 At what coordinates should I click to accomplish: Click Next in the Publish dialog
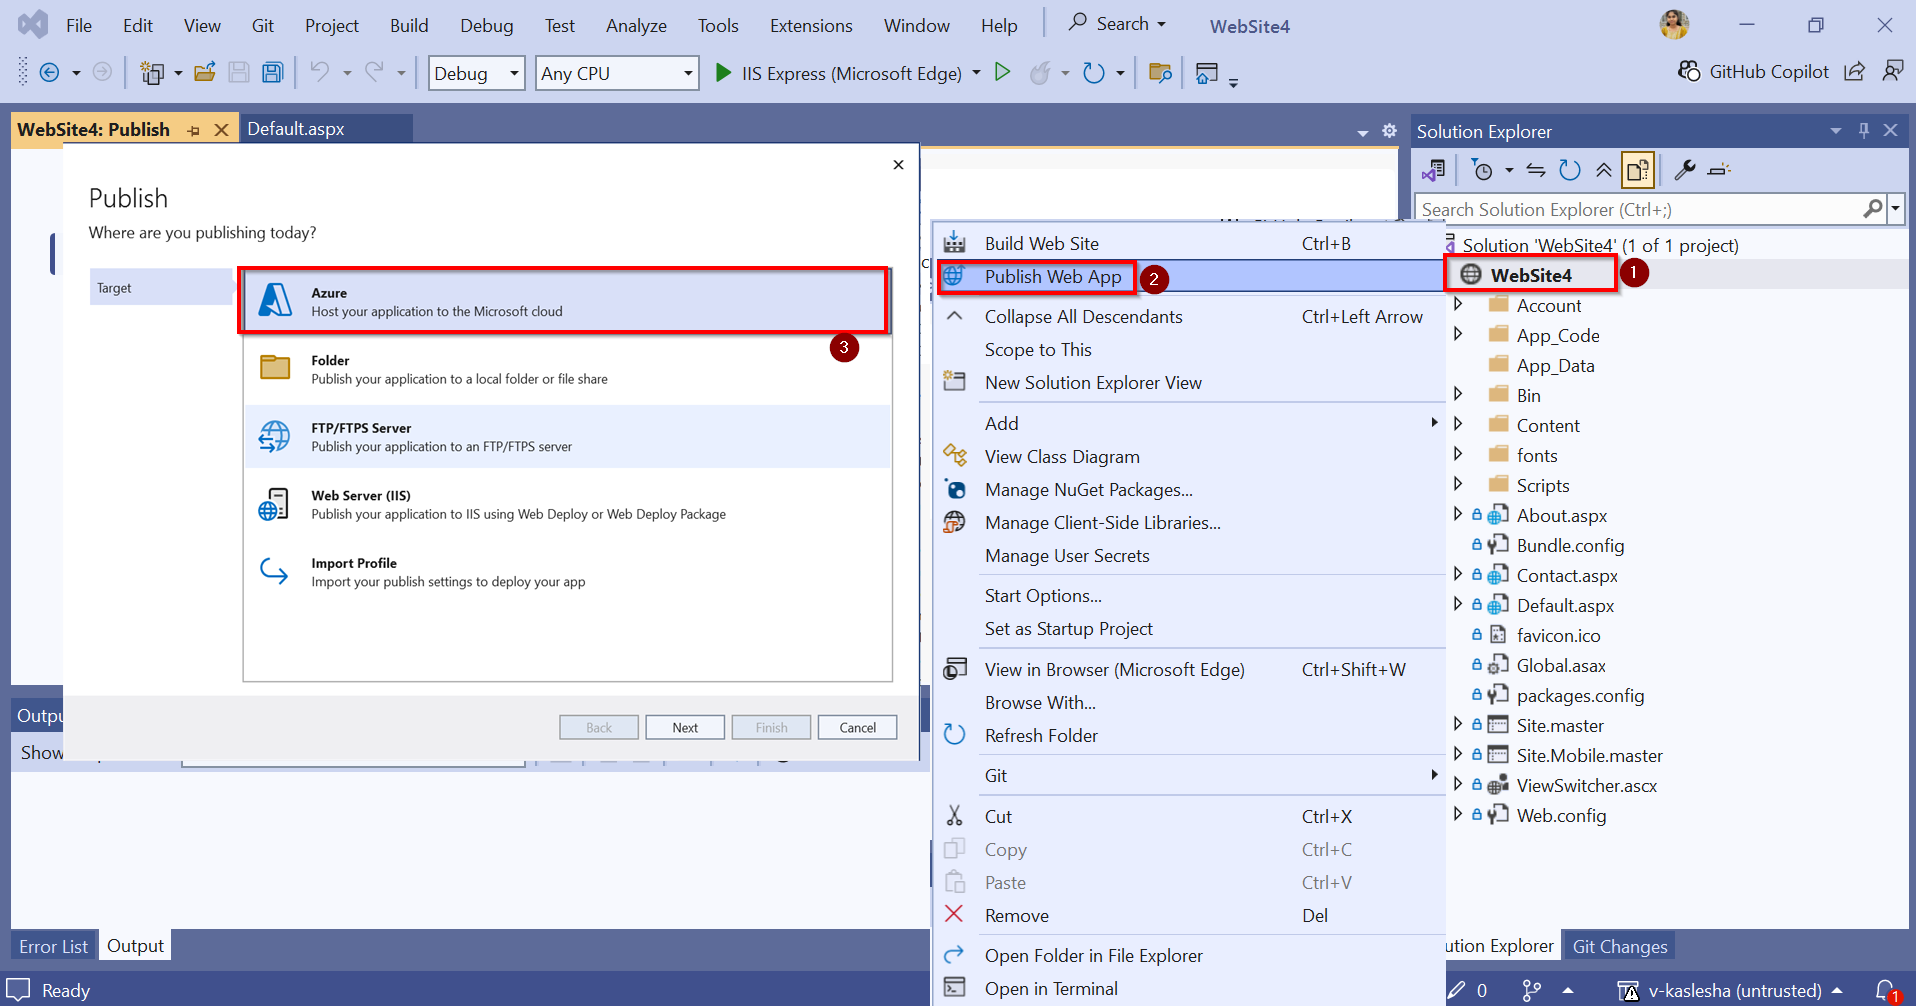click(x=685, y=728)
